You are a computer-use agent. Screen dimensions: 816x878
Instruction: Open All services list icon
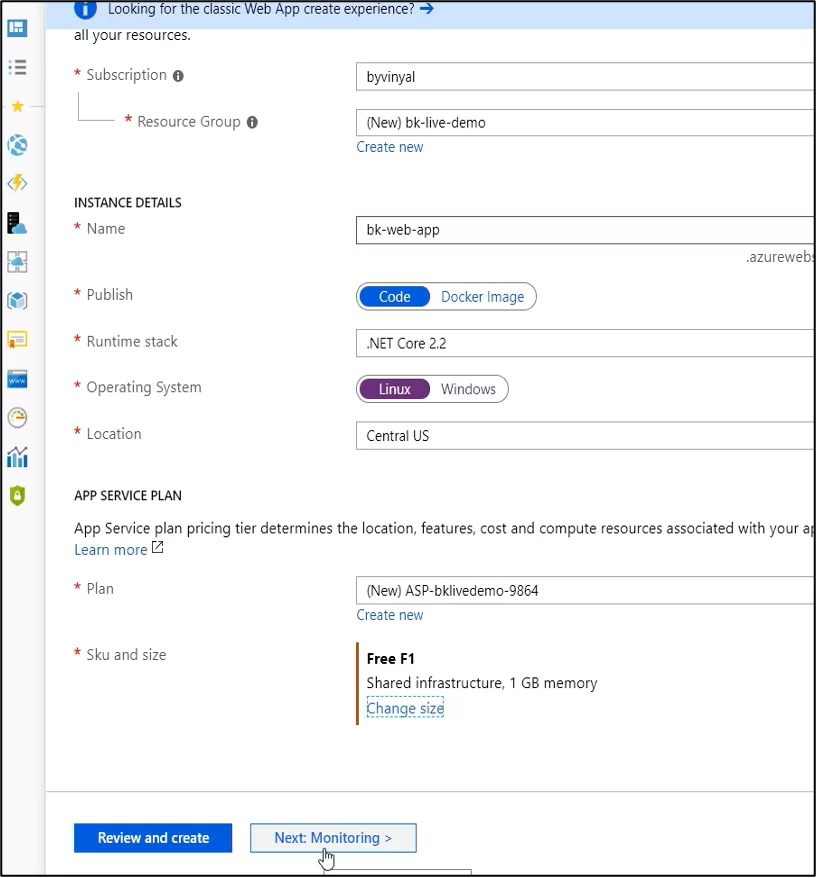point(17,67)
